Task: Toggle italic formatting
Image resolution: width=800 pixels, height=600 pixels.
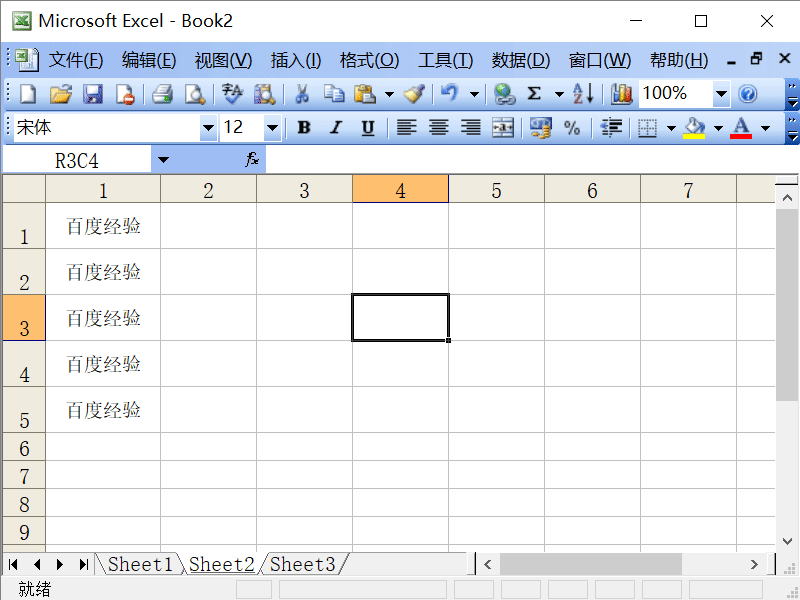Action: point(336,127)
